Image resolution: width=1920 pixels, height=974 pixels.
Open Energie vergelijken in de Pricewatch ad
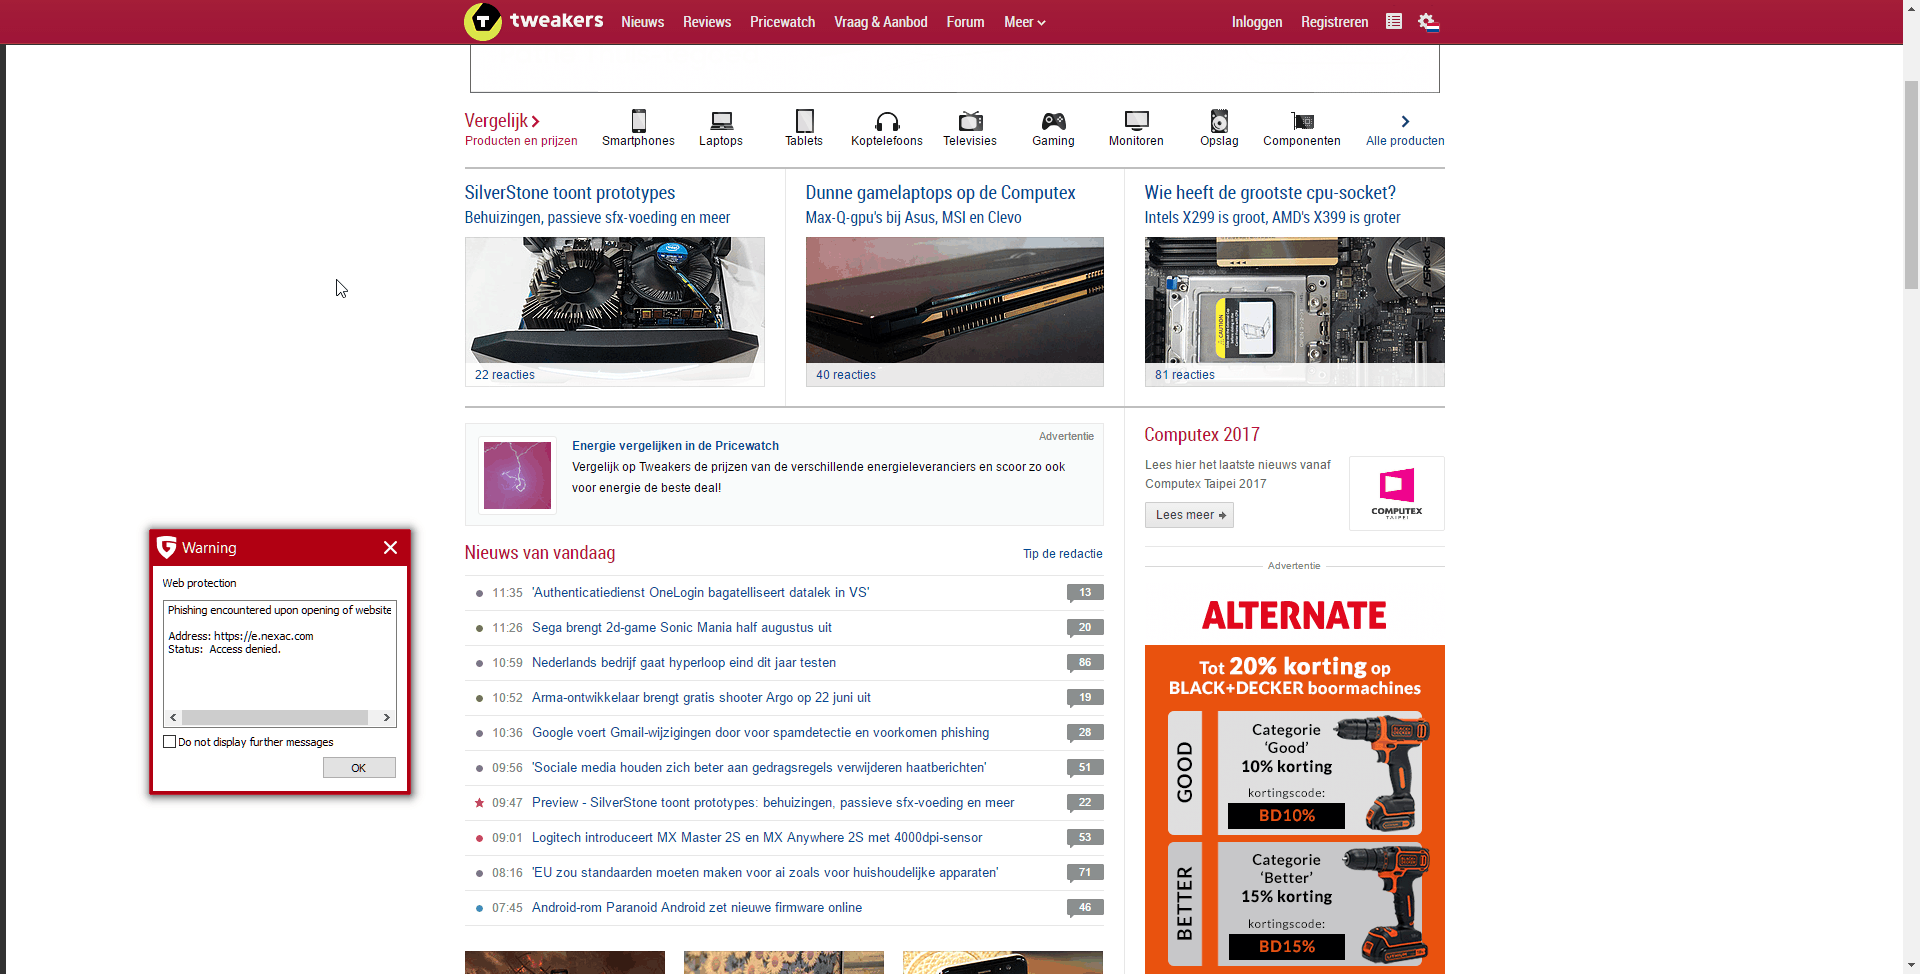pyautogui.click(x=675, y=446)
